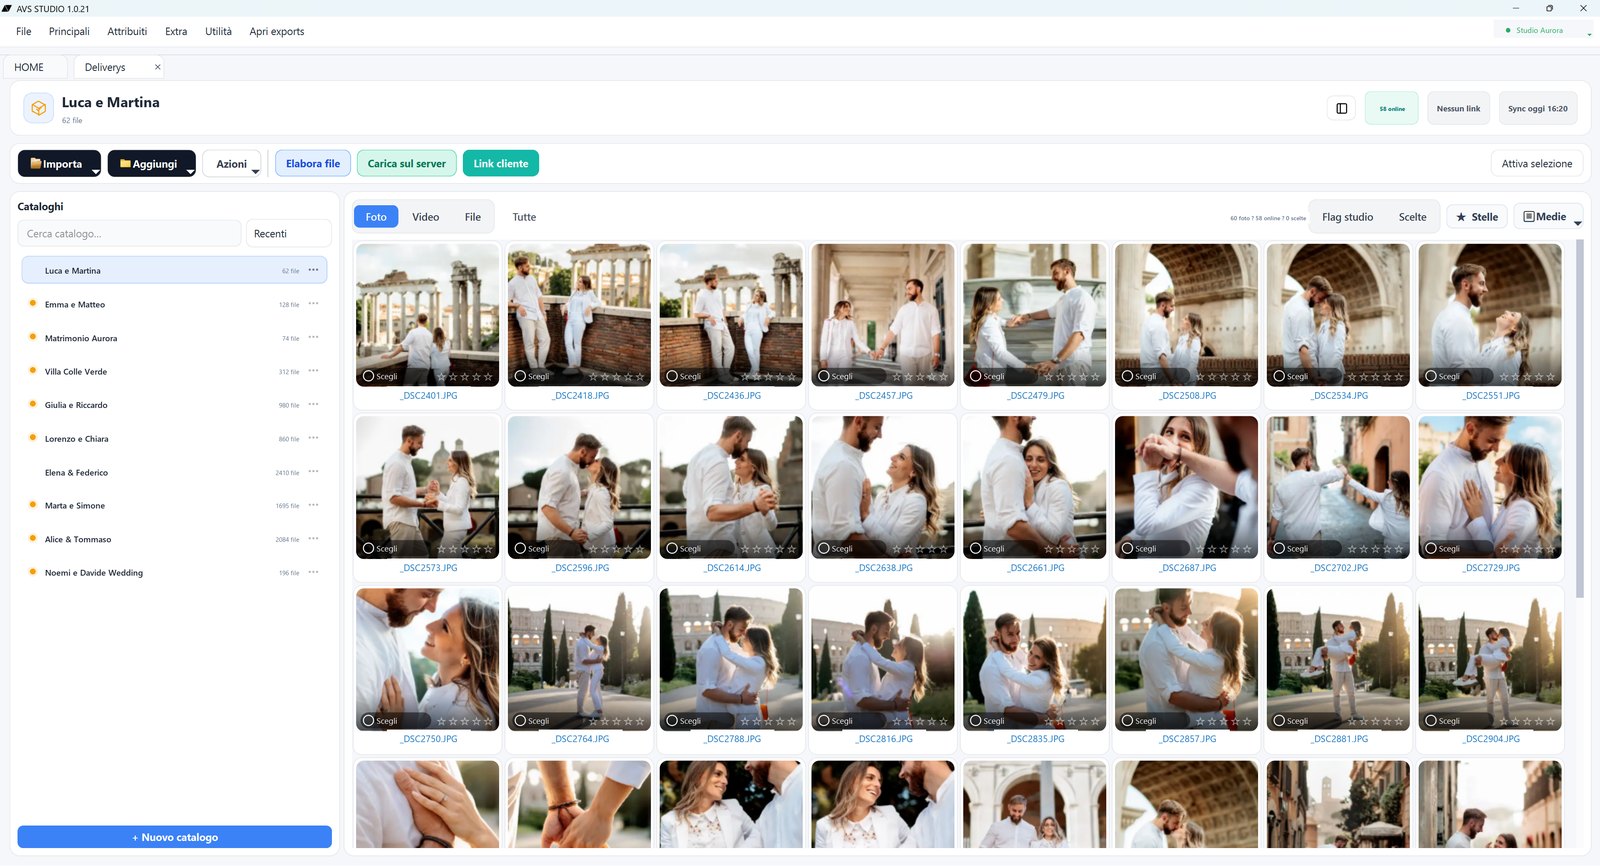
Task: Open options dots for Lorenzo e Chiara
Action: 313,438
